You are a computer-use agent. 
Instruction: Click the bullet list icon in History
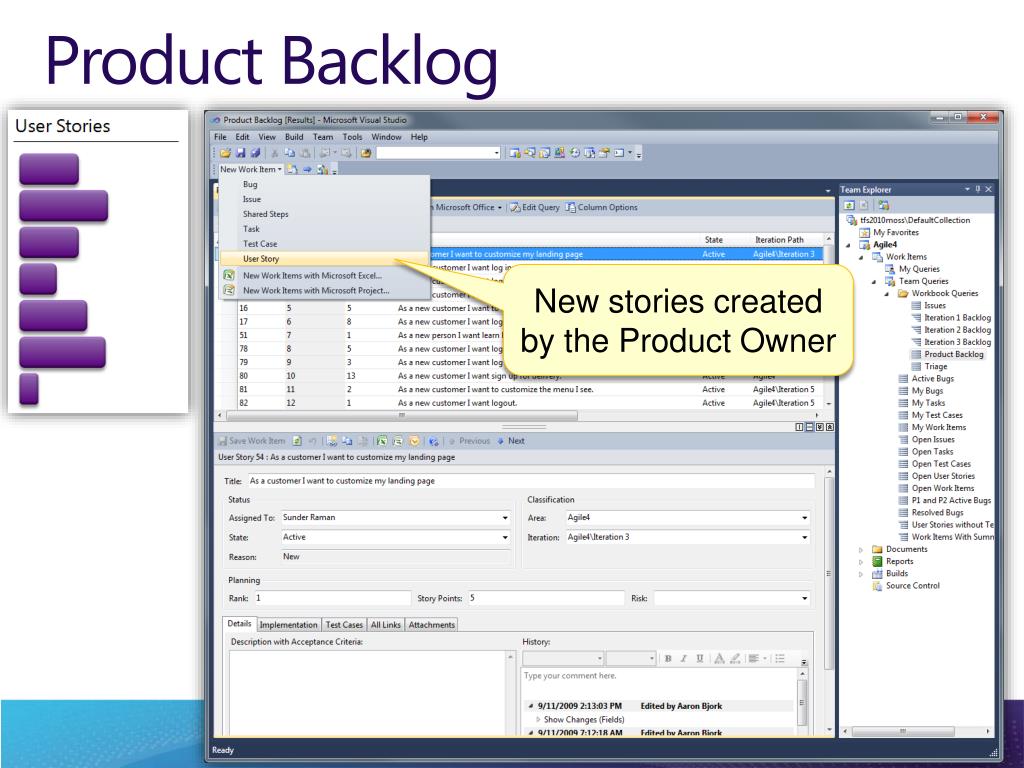(780, 658)
